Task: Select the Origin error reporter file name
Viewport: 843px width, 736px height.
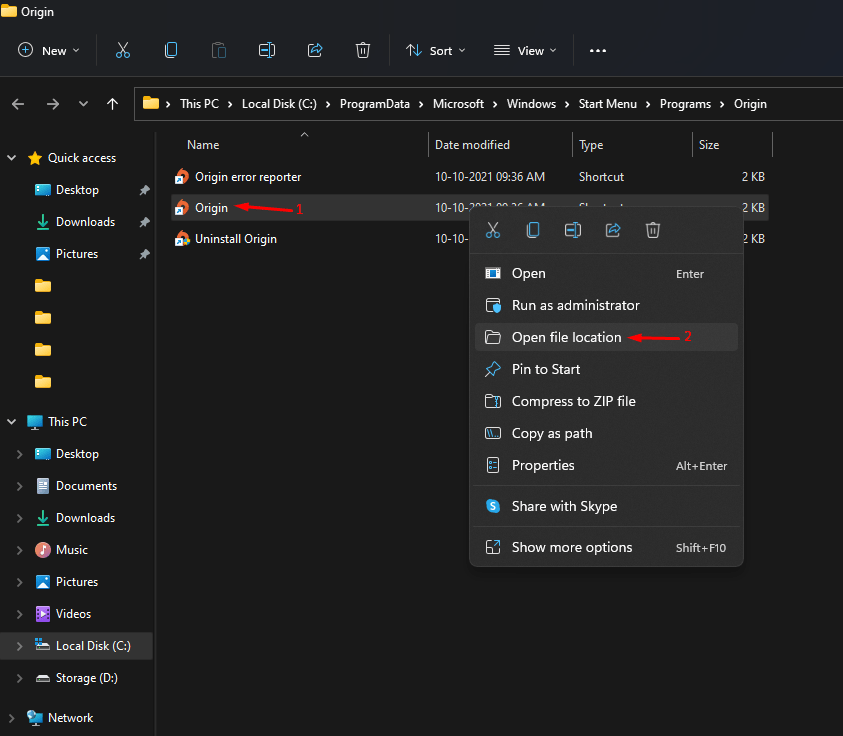Action: tap(248, 177)
